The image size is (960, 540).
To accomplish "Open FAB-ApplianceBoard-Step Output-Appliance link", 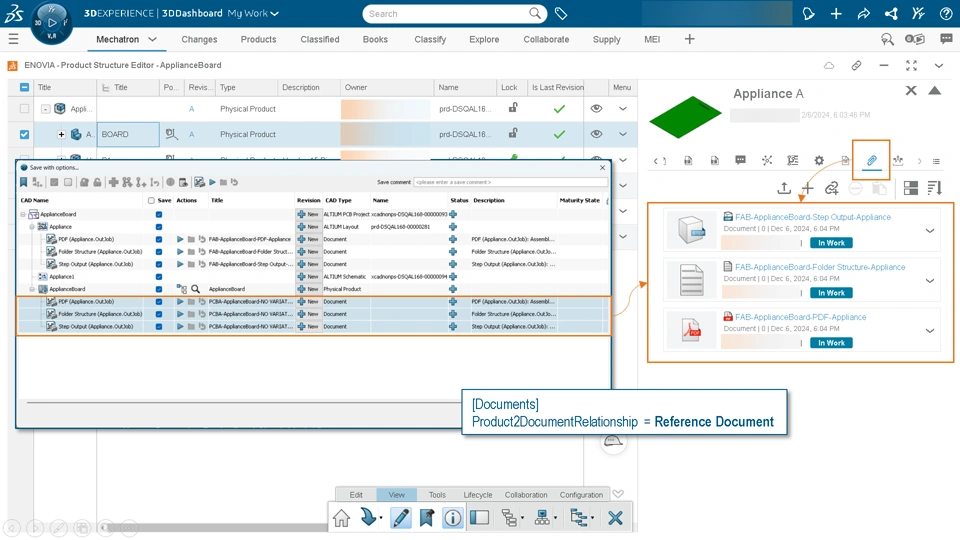I will tap(812, 217).
